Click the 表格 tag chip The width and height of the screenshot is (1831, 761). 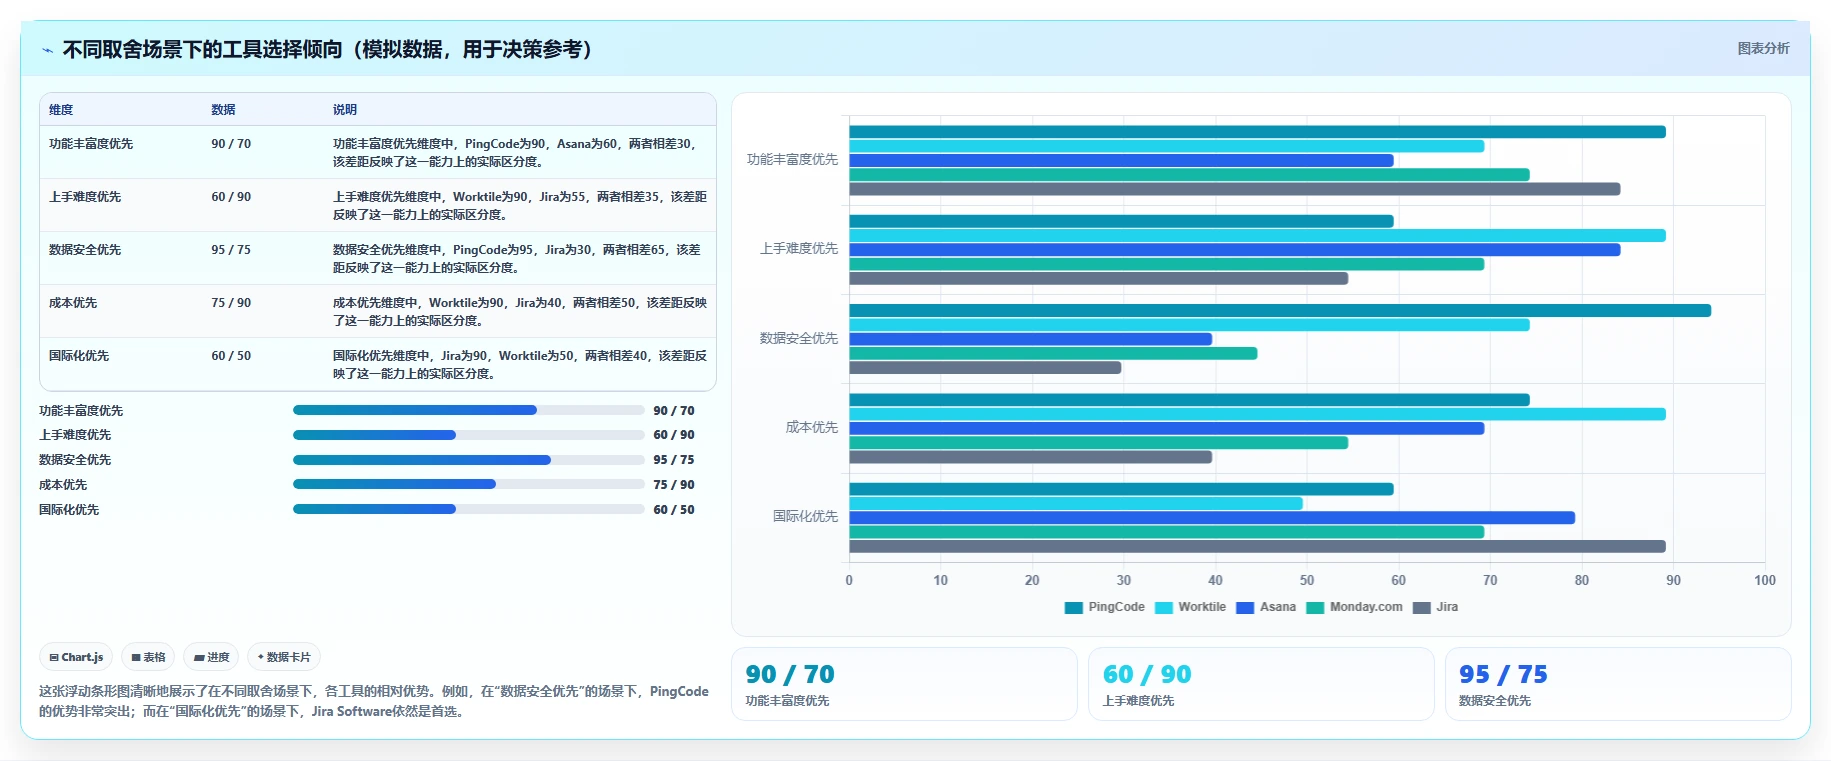[148, 657]
